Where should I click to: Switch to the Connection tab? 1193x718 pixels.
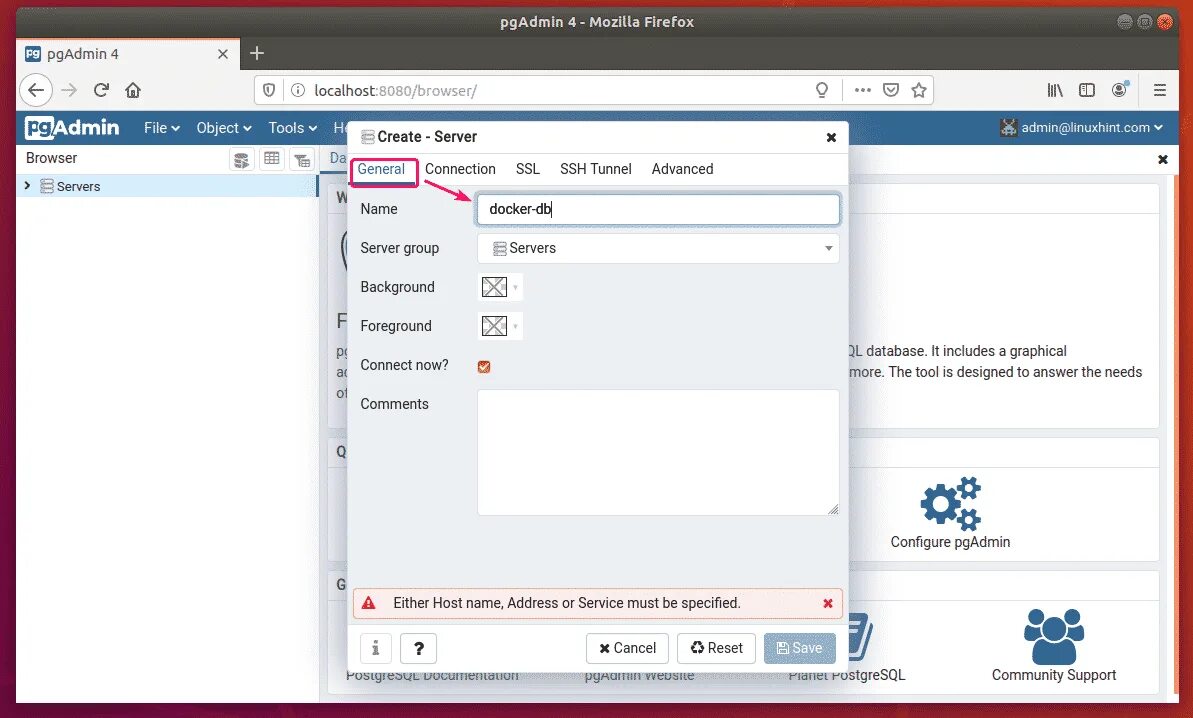460,169
